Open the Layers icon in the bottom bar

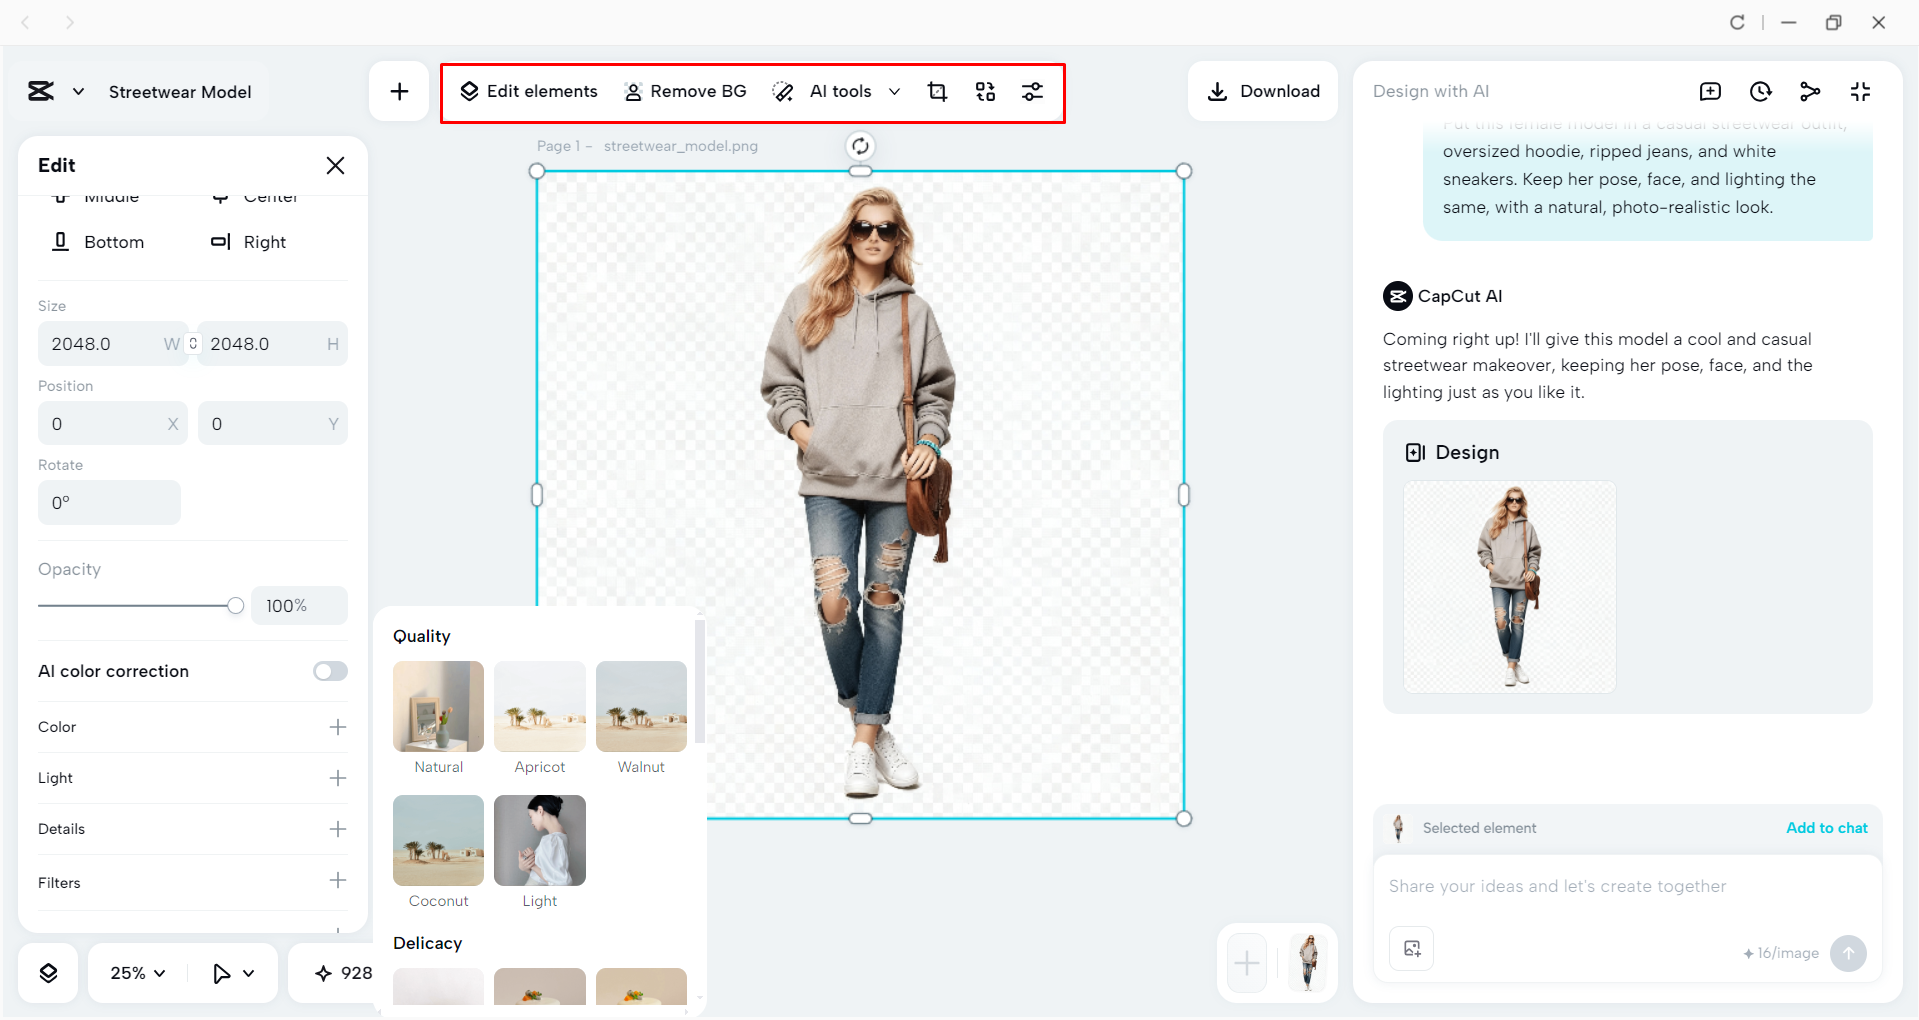coord(48,973)
